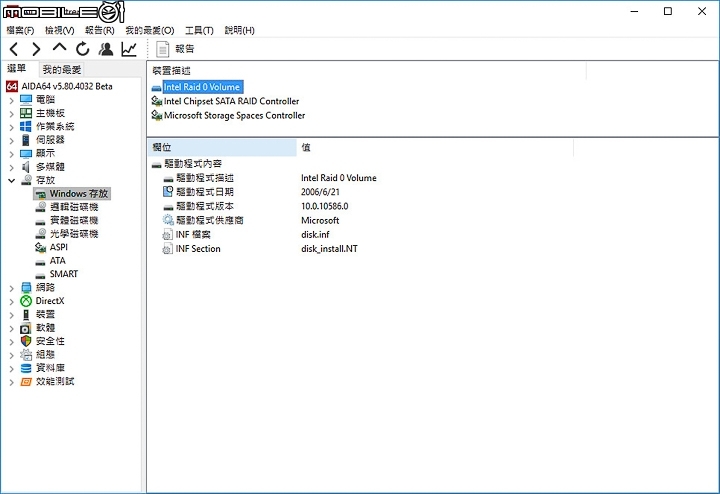Switch to the 選單 sidebar tab
The image size is (720, 494).
pyautogui.click(x=17, y=68)
